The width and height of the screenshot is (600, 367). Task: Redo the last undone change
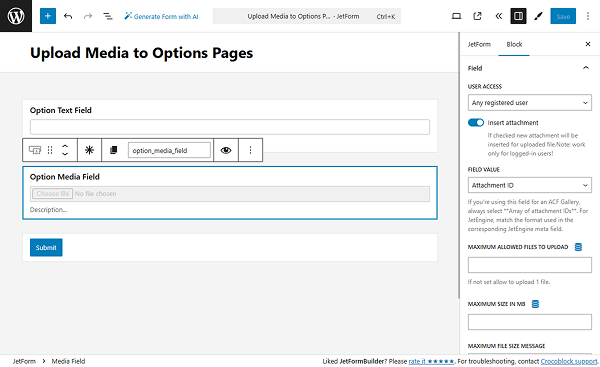[x=88, y=16]
